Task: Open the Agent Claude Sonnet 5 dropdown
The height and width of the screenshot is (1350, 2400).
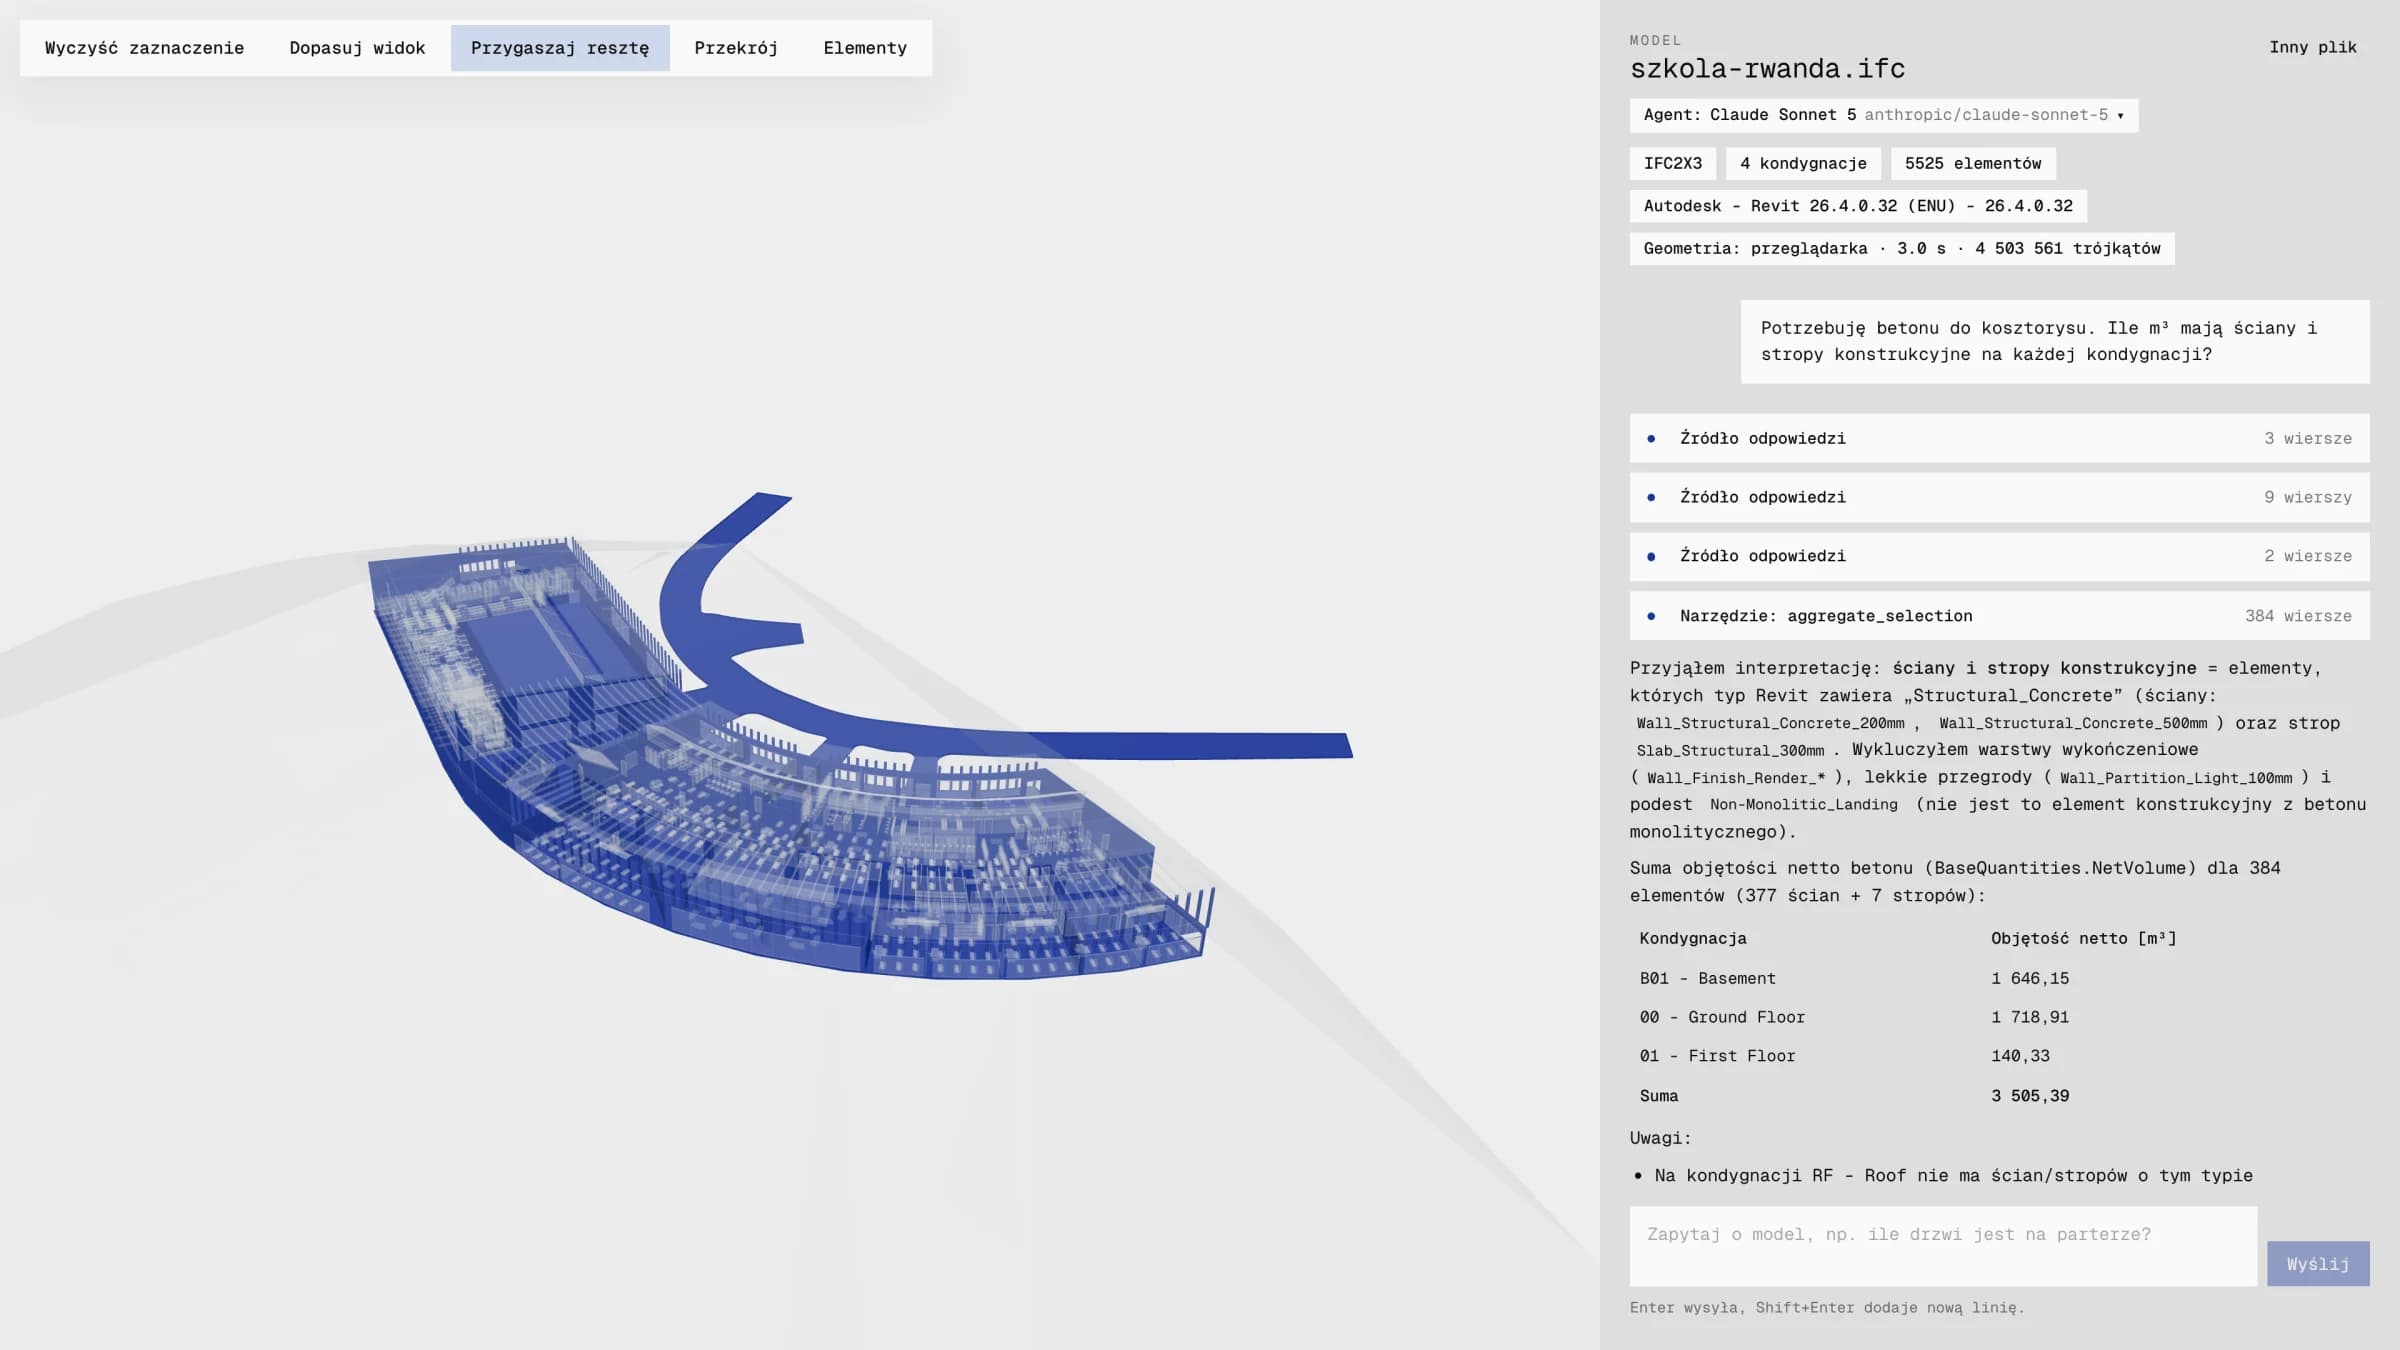Action: [1884, 115]
